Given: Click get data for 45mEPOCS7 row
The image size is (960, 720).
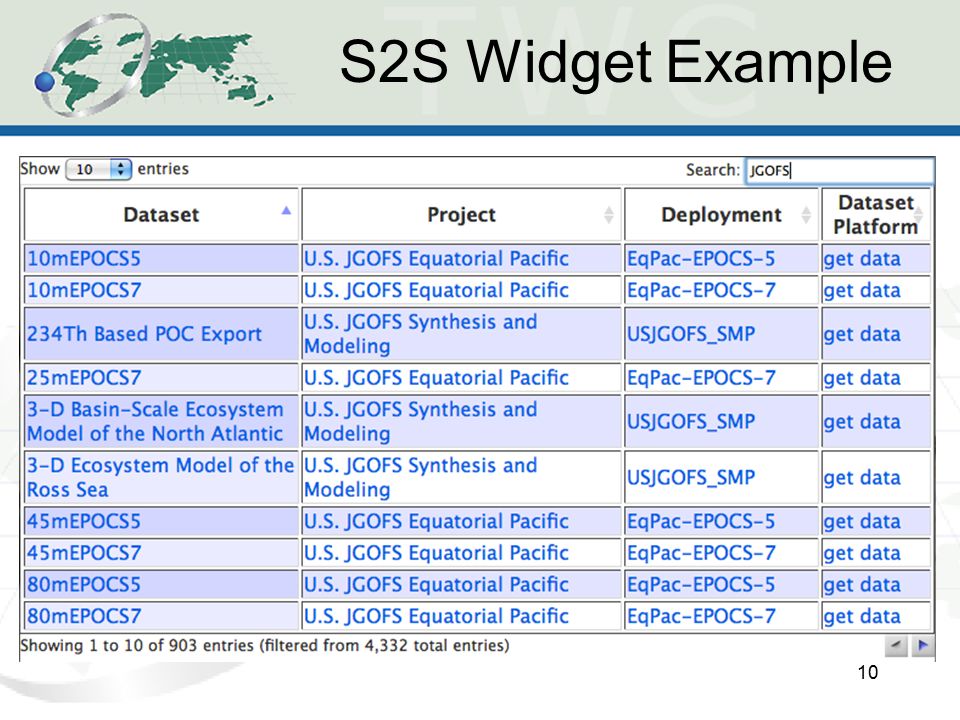Looking at the screenshot, I should tap(862, 553).
